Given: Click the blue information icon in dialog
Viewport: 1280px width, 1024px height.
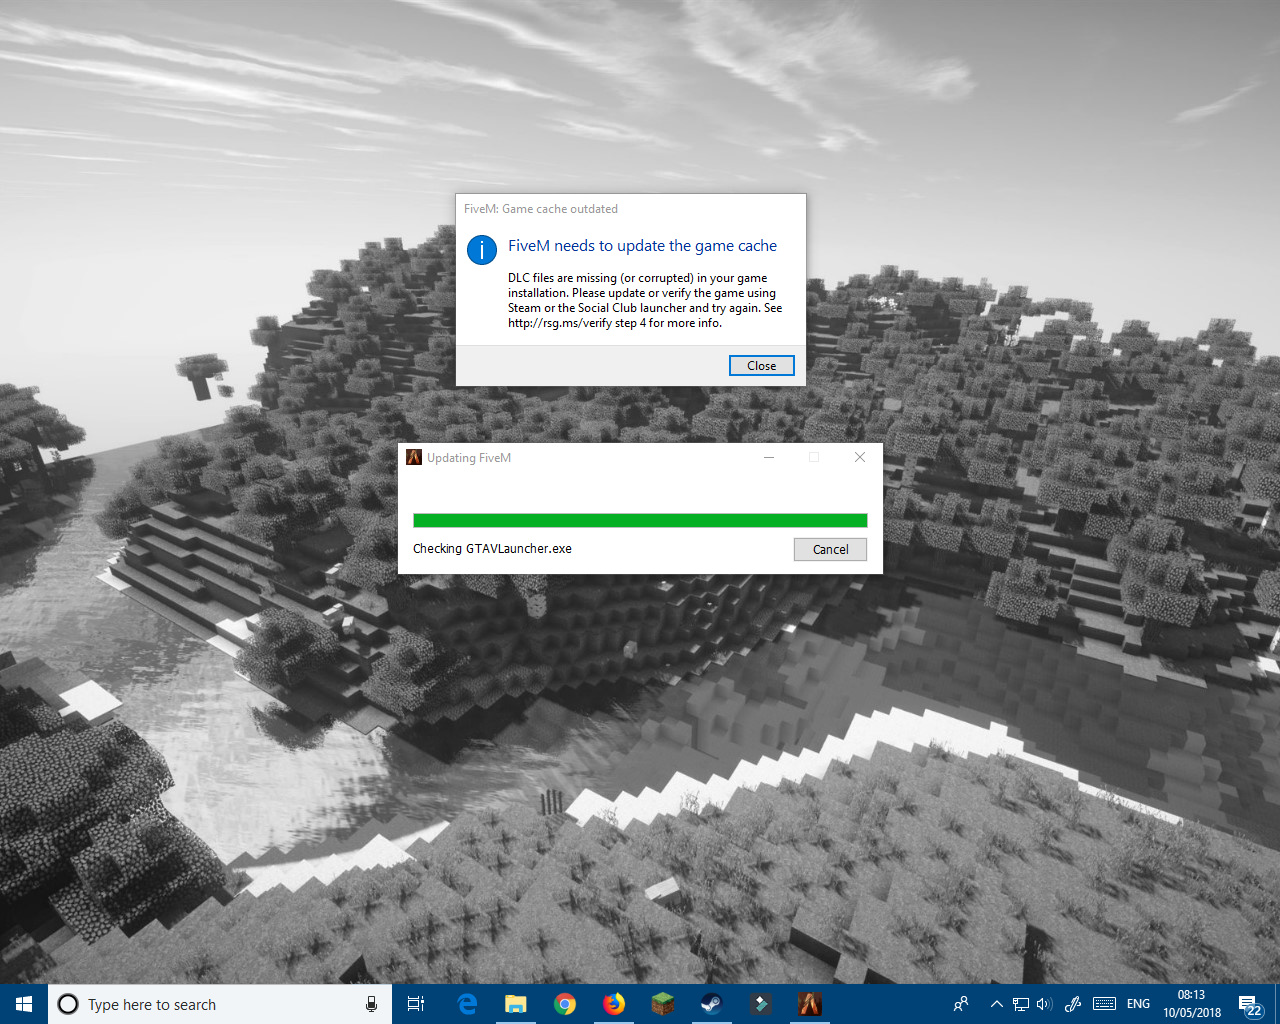Looking at the screenshot, I should click(x=482, y=250).
